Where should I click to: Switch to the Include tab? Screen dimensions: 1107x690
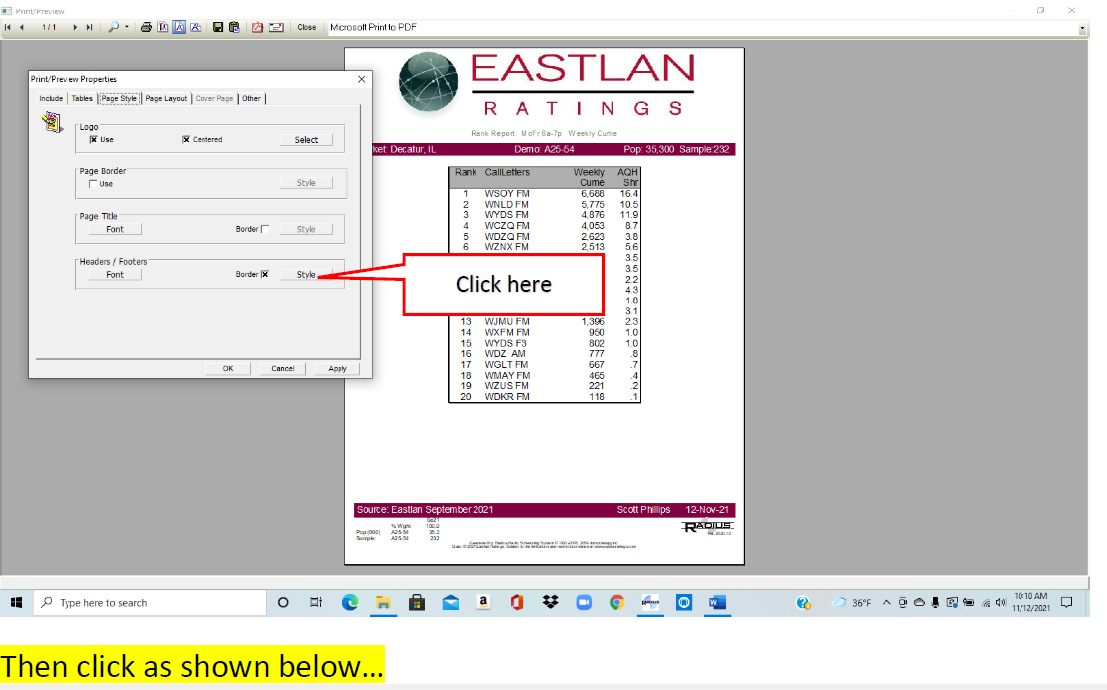[x=51, y=99]
